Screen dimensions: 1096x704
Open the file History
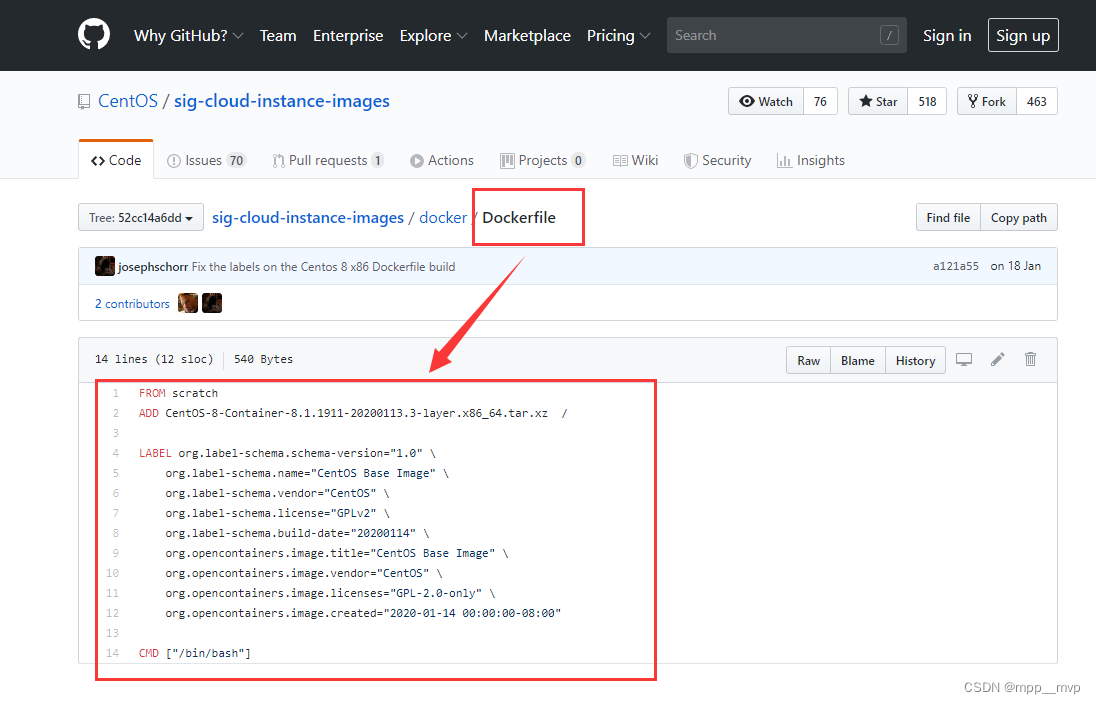tap(915, 360)
